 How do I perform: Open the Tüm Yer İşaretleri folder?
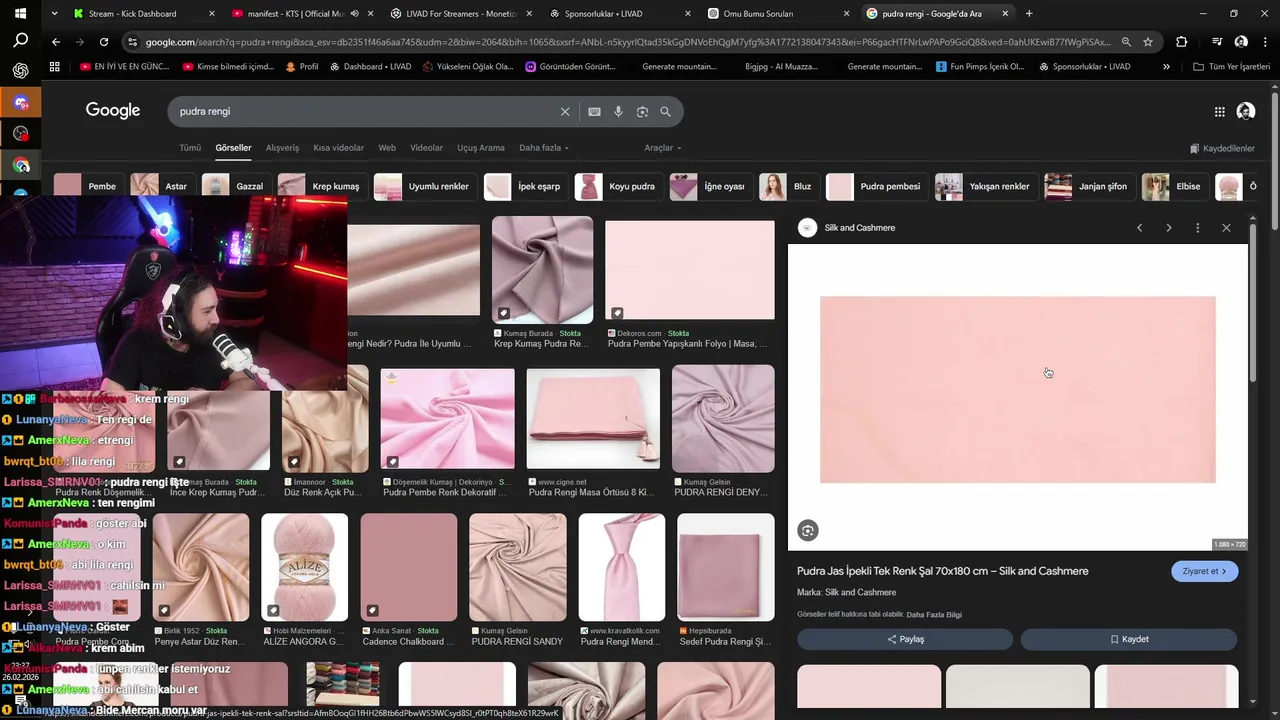[x=1232, y=67]
